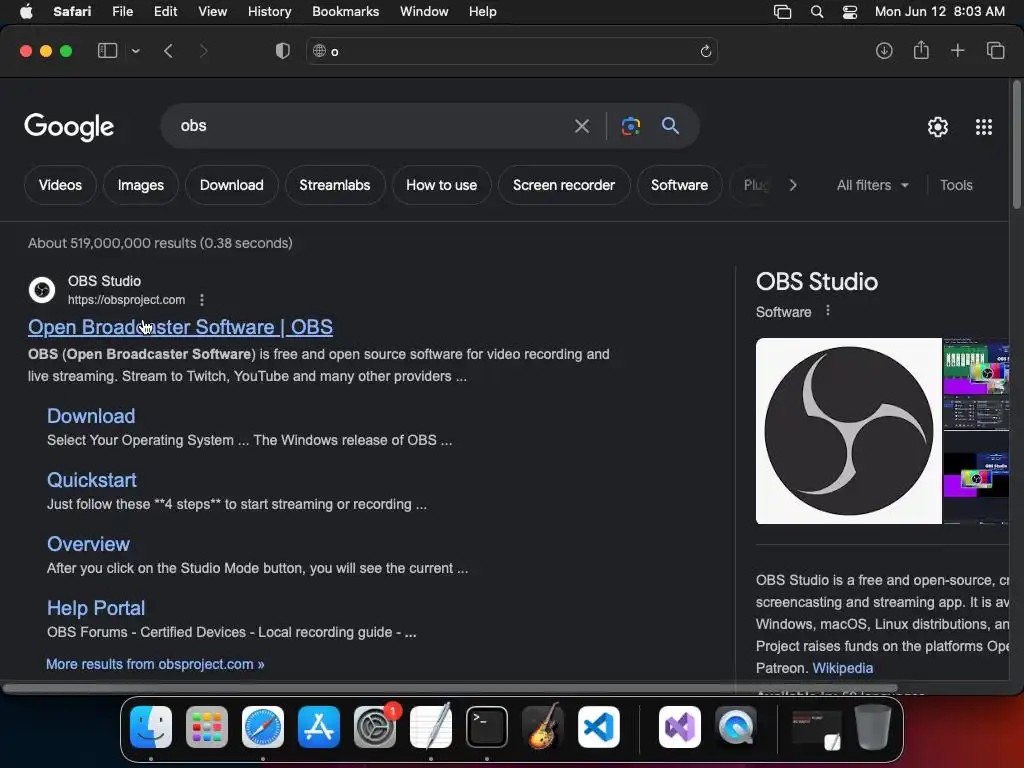Open the Safari menu
Image resolution: width=1024 pixels, height=768 pixels.
[72, 12]
